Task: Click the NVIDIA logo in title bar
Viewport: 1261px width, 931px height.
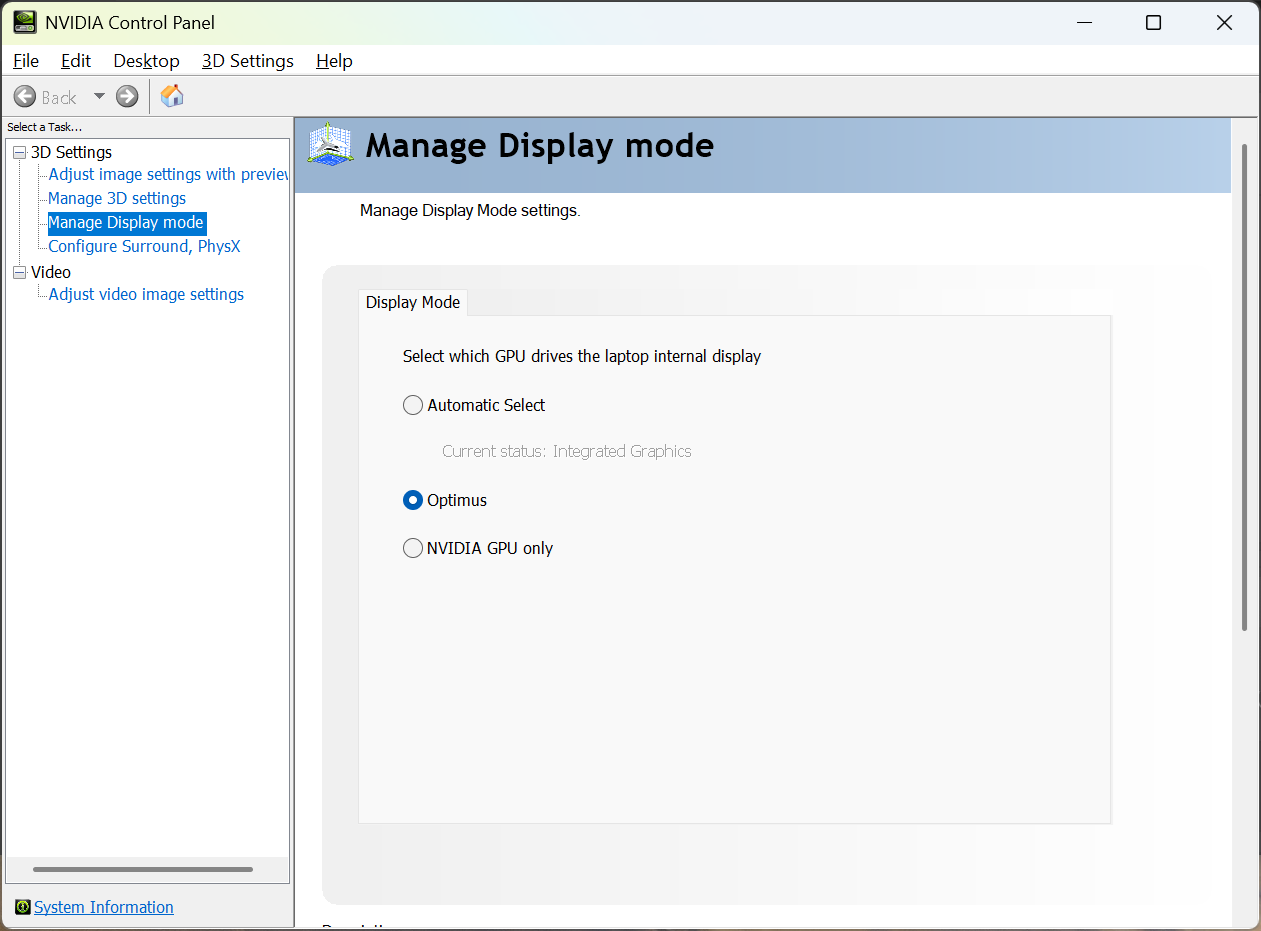Action: [x=24, y=22]
